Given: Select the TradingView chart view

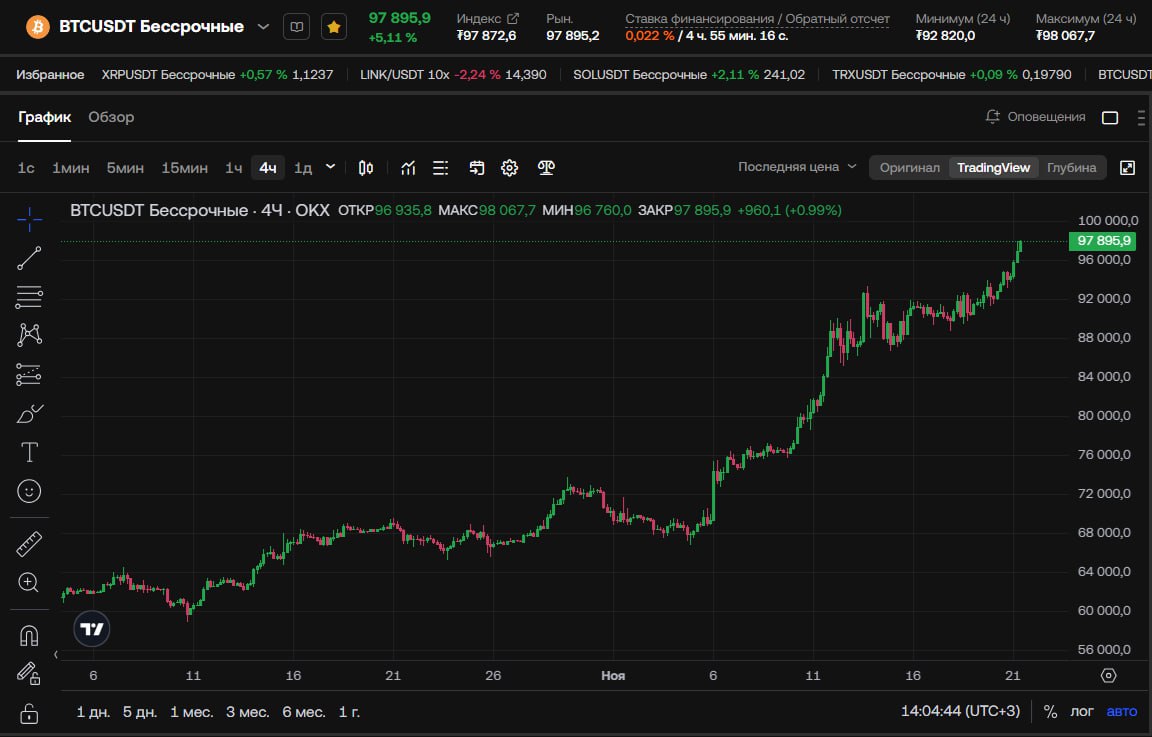Looking at the screenshot, I should coord(993,168).
